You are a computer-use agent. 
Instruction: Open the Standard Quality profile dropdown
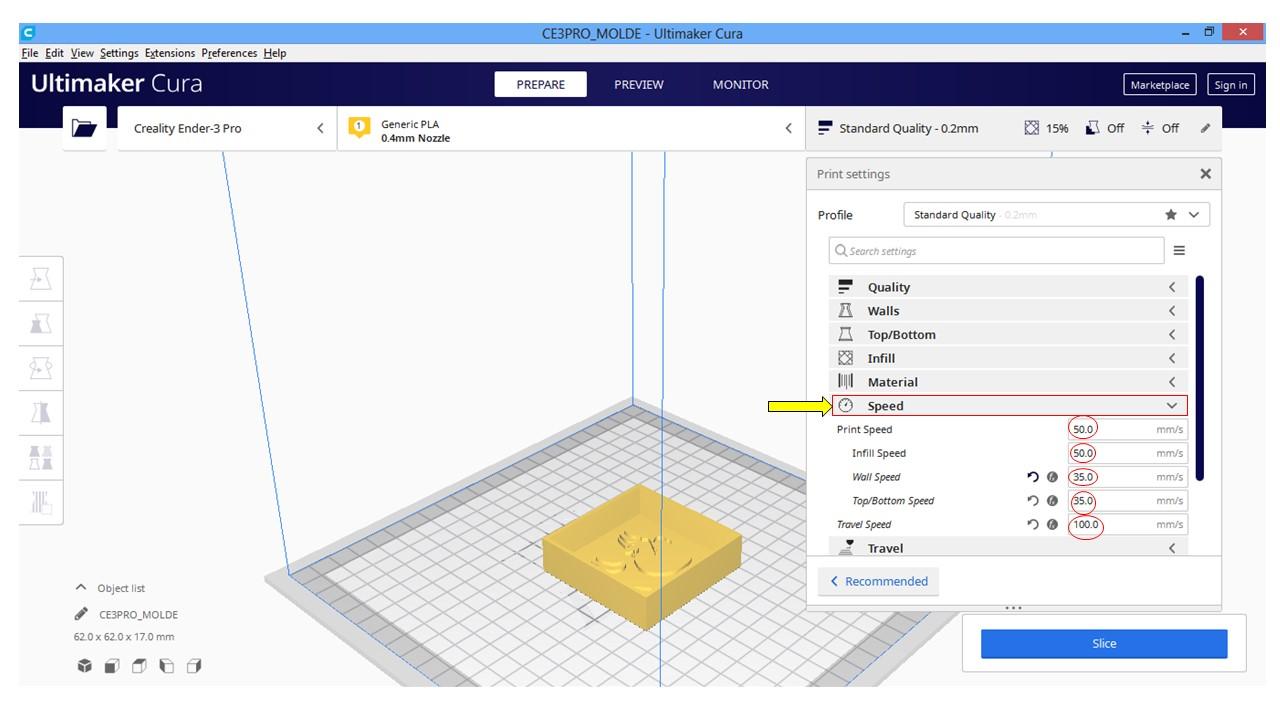(1056, 215)
